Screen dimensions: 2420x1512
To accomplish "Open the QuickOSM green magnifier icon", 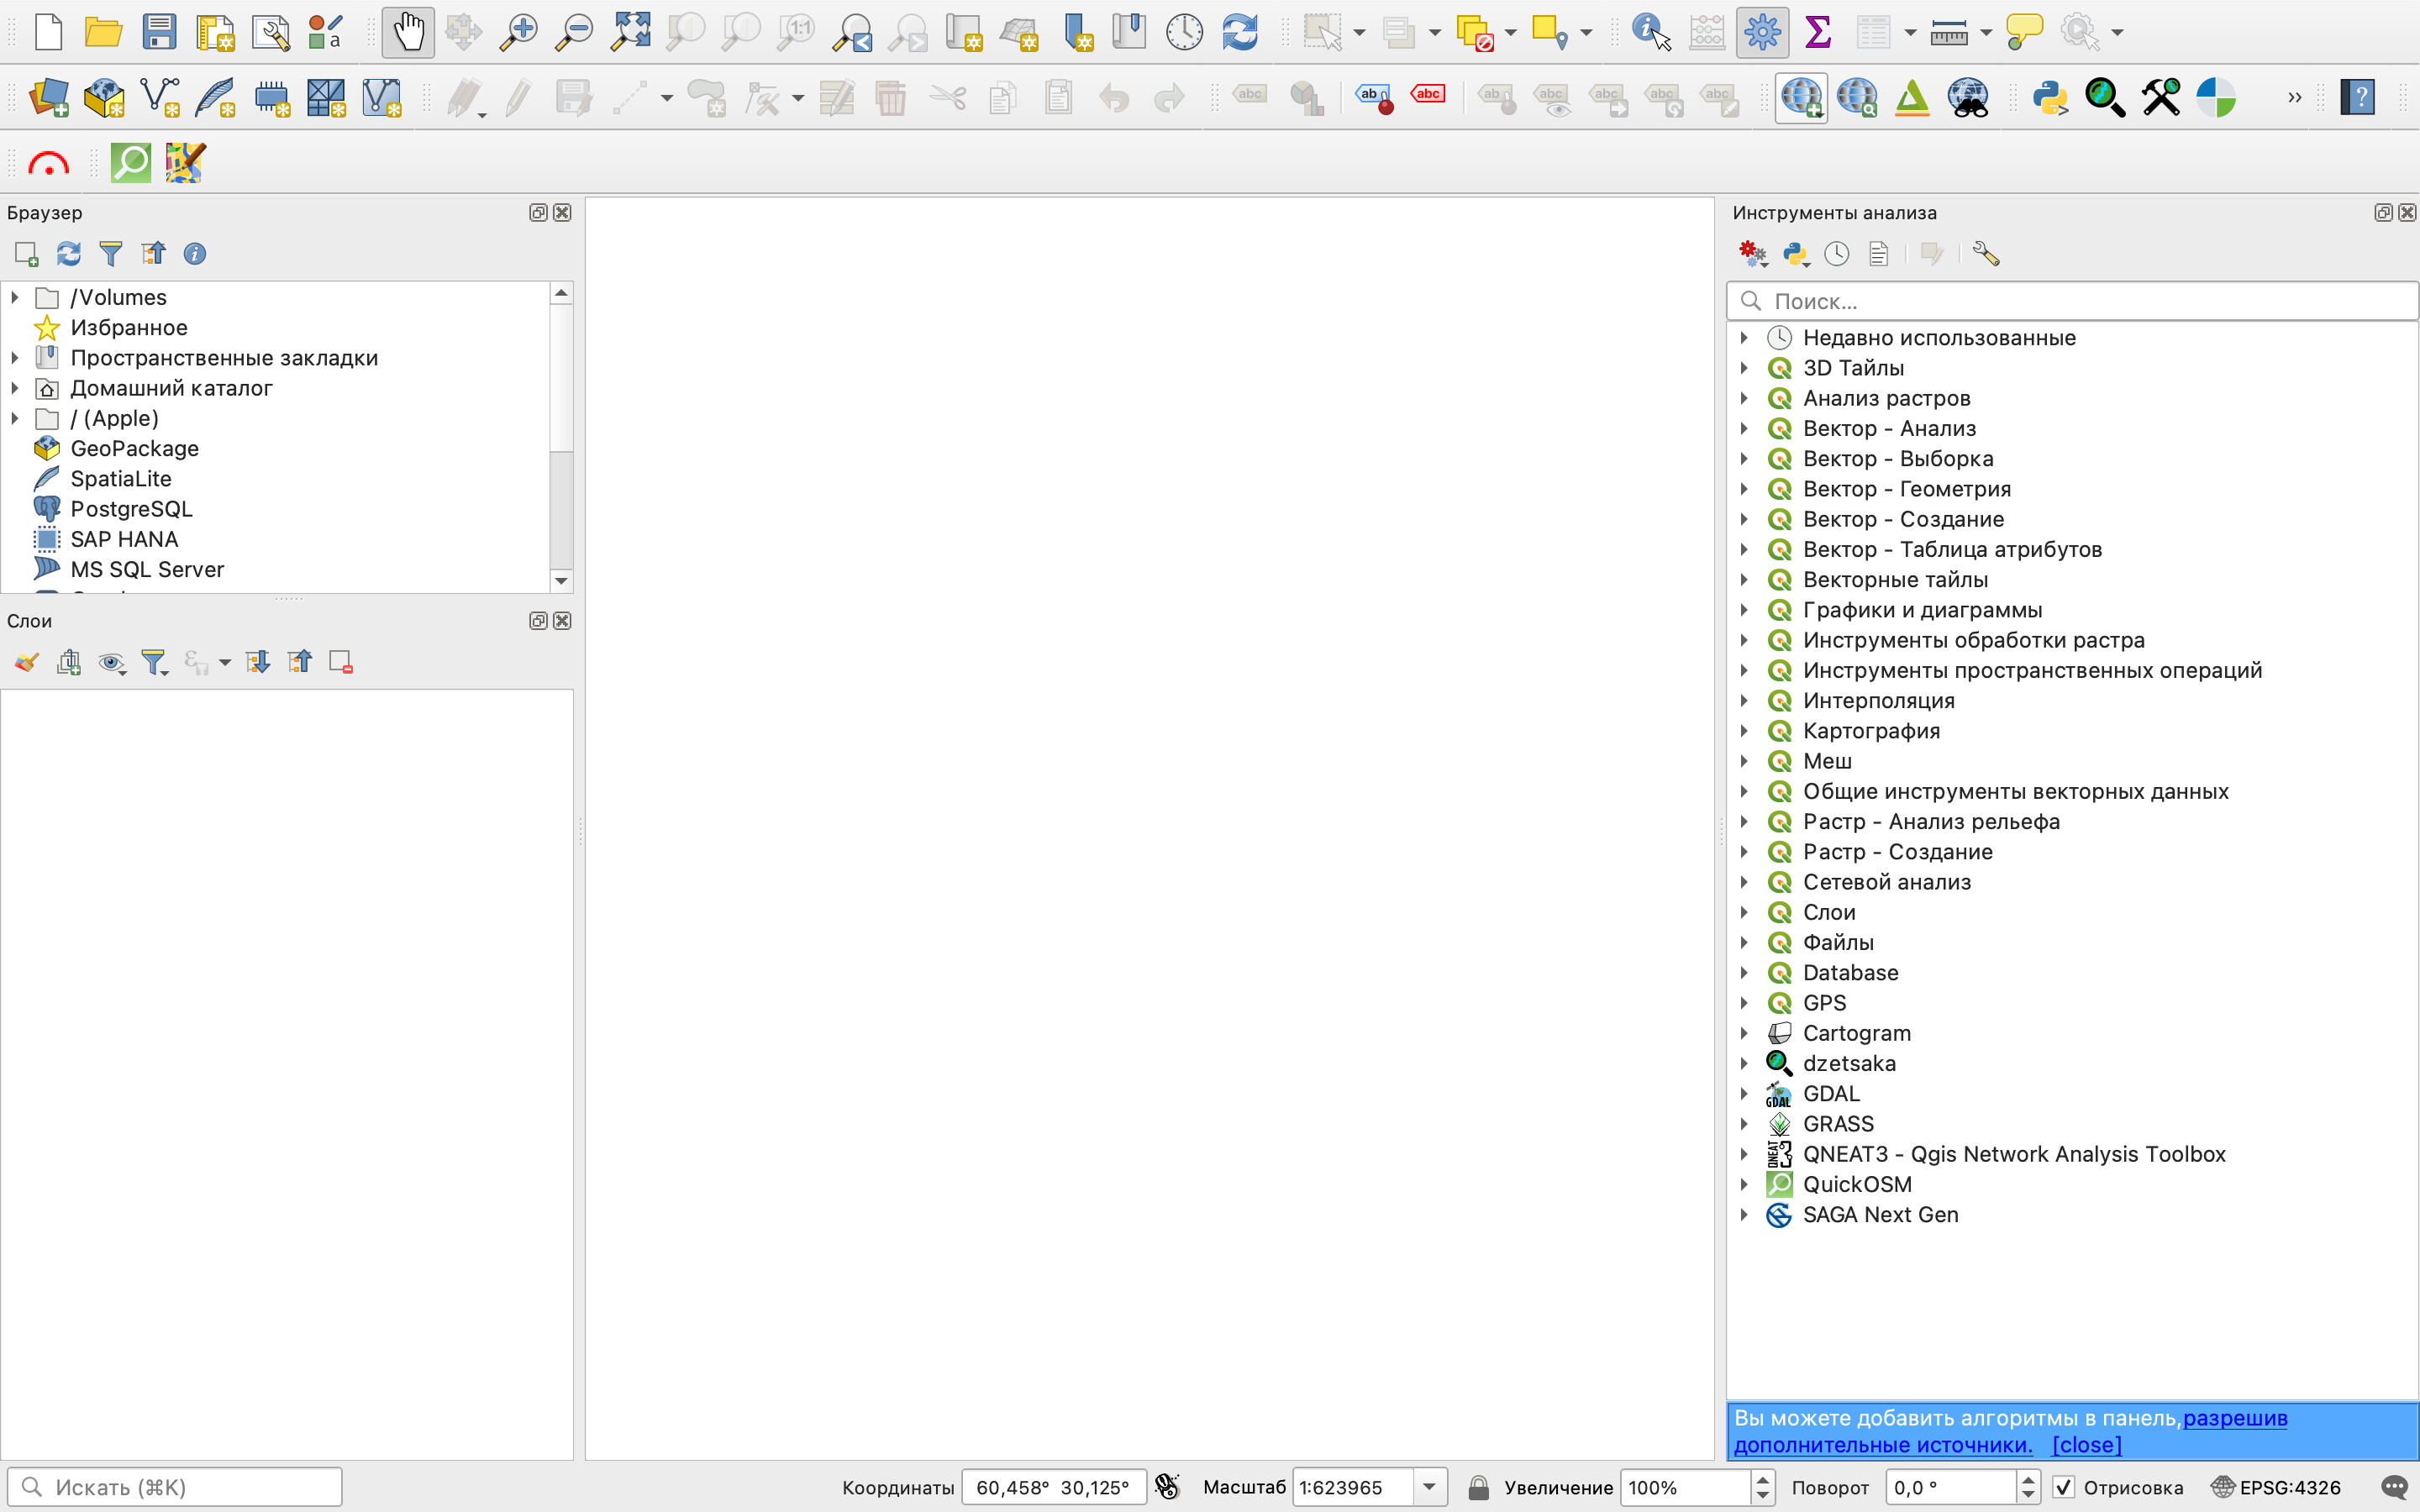I will click(x=131, y=162).
